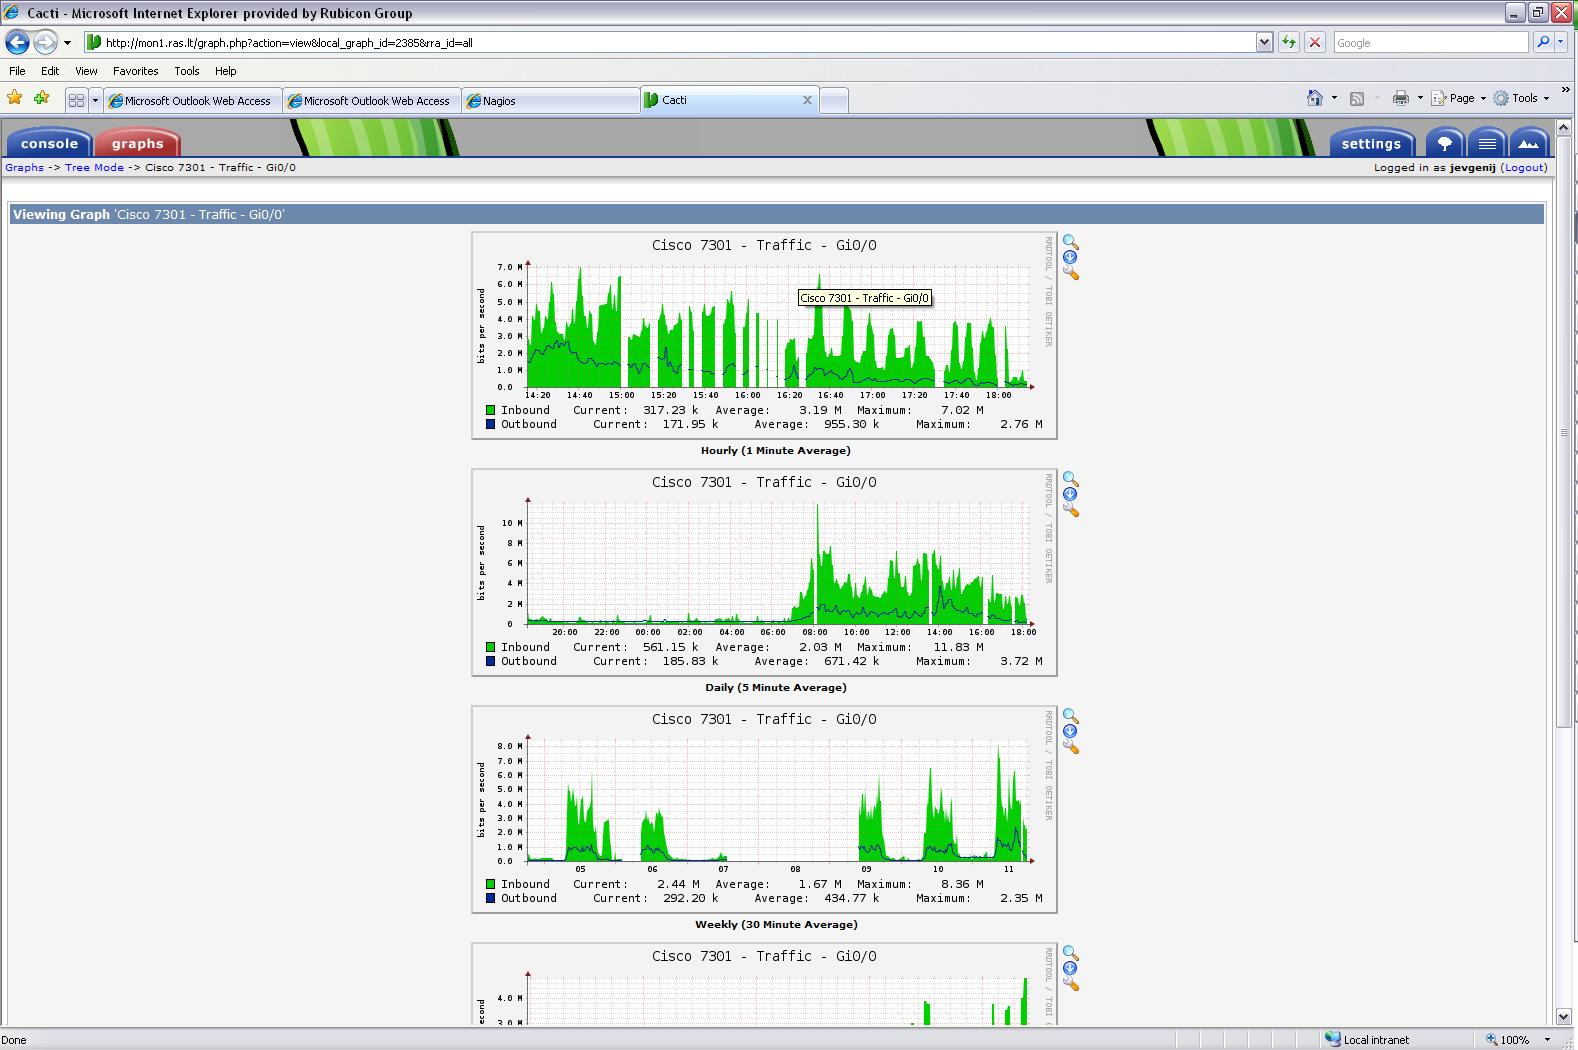Stop page loading with red X

[x=1315, y=42]
